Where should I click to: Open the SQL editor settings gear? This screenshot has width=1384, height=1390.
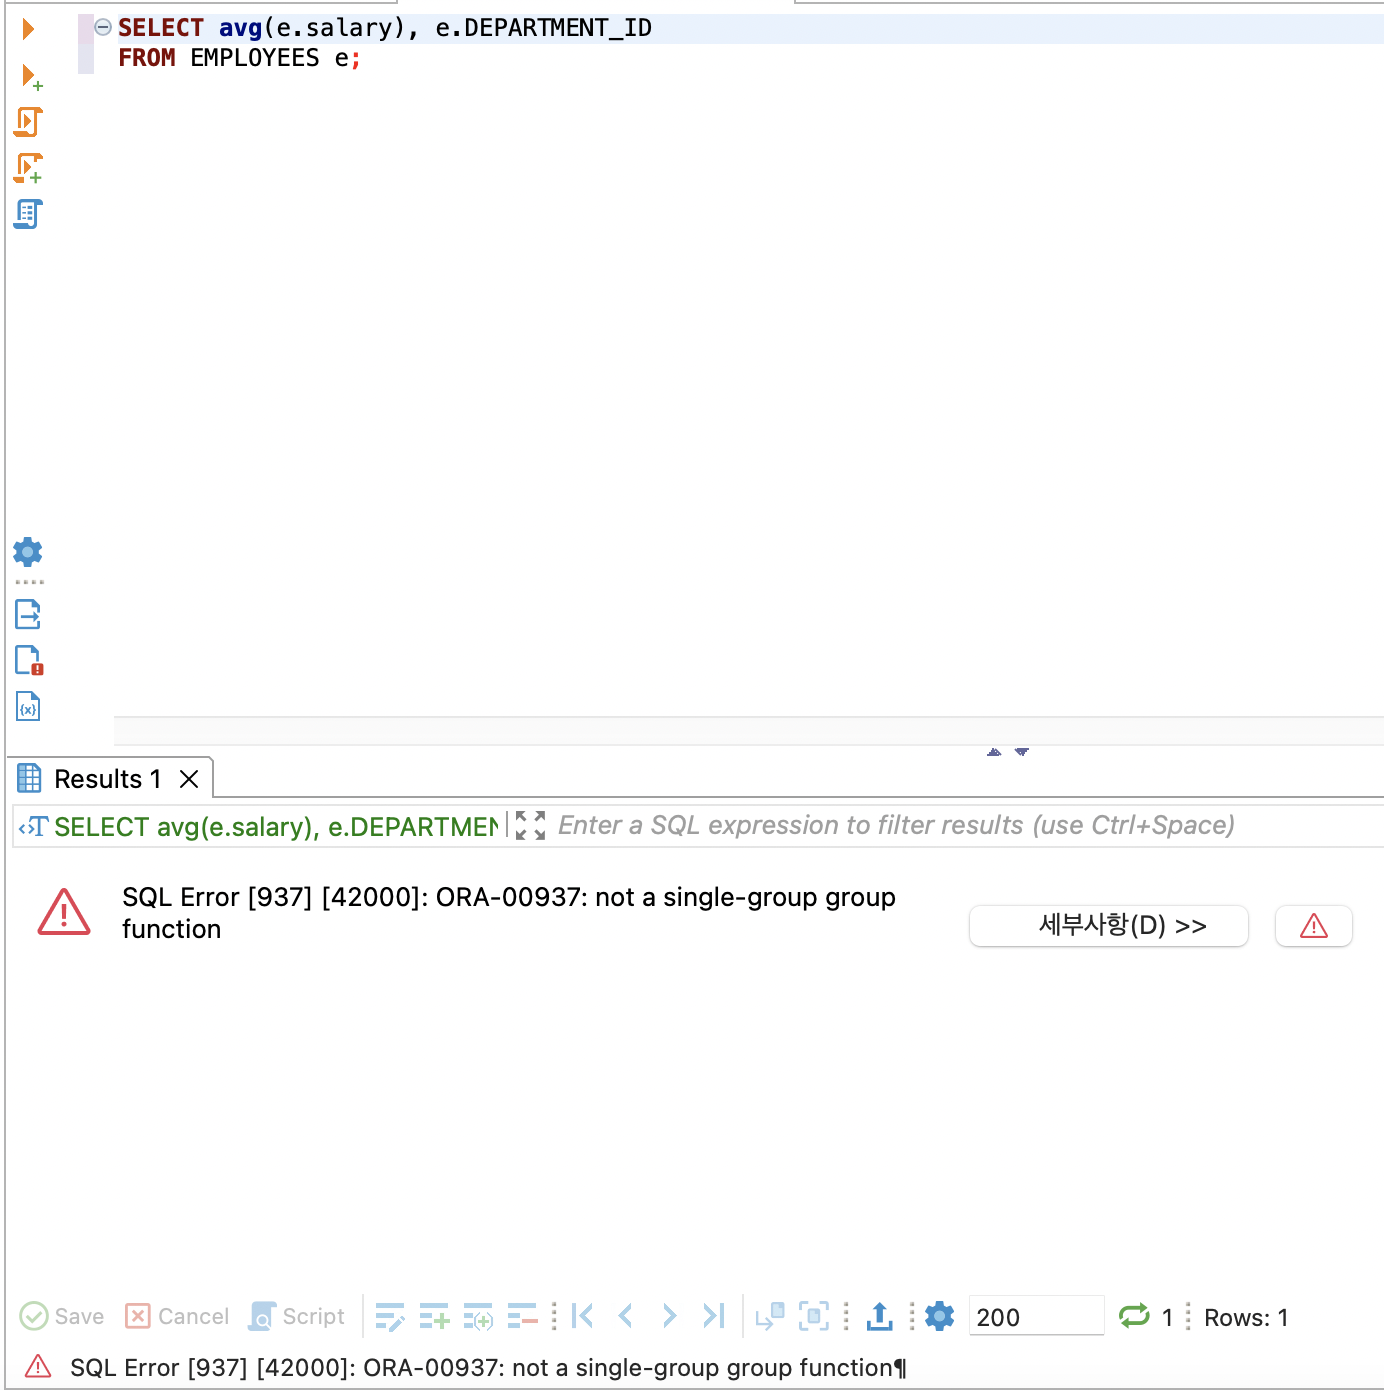pyautogui.click(x=28, y=552)
